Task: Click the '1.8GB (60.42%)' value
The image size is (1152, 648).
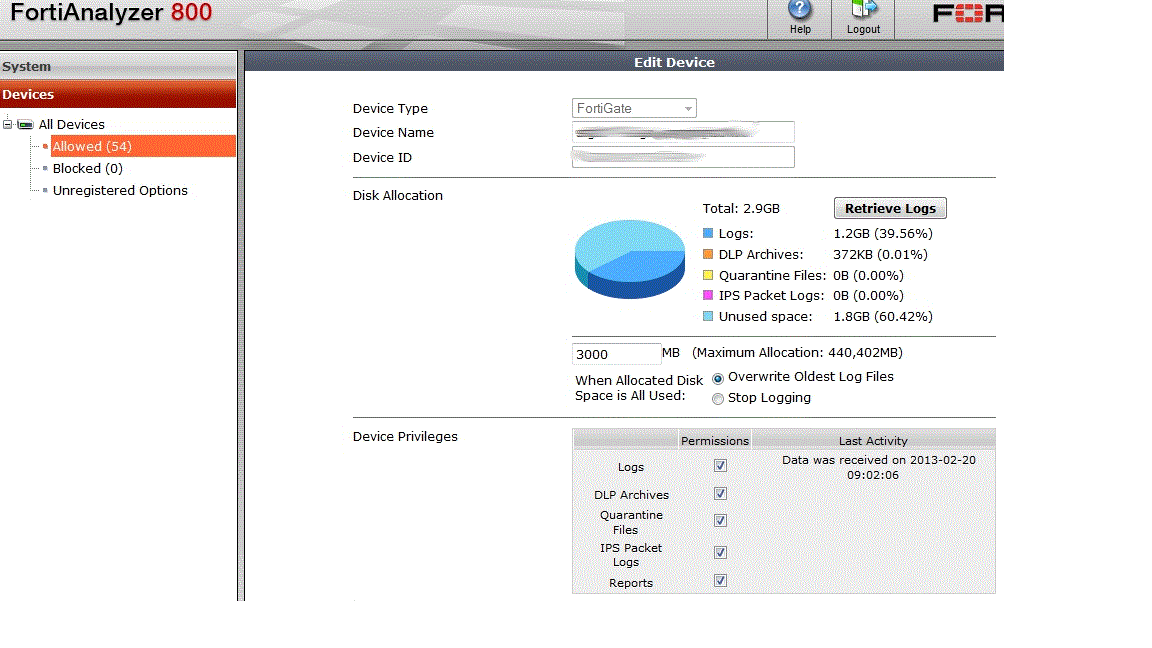Action: [x=882, y=317]
